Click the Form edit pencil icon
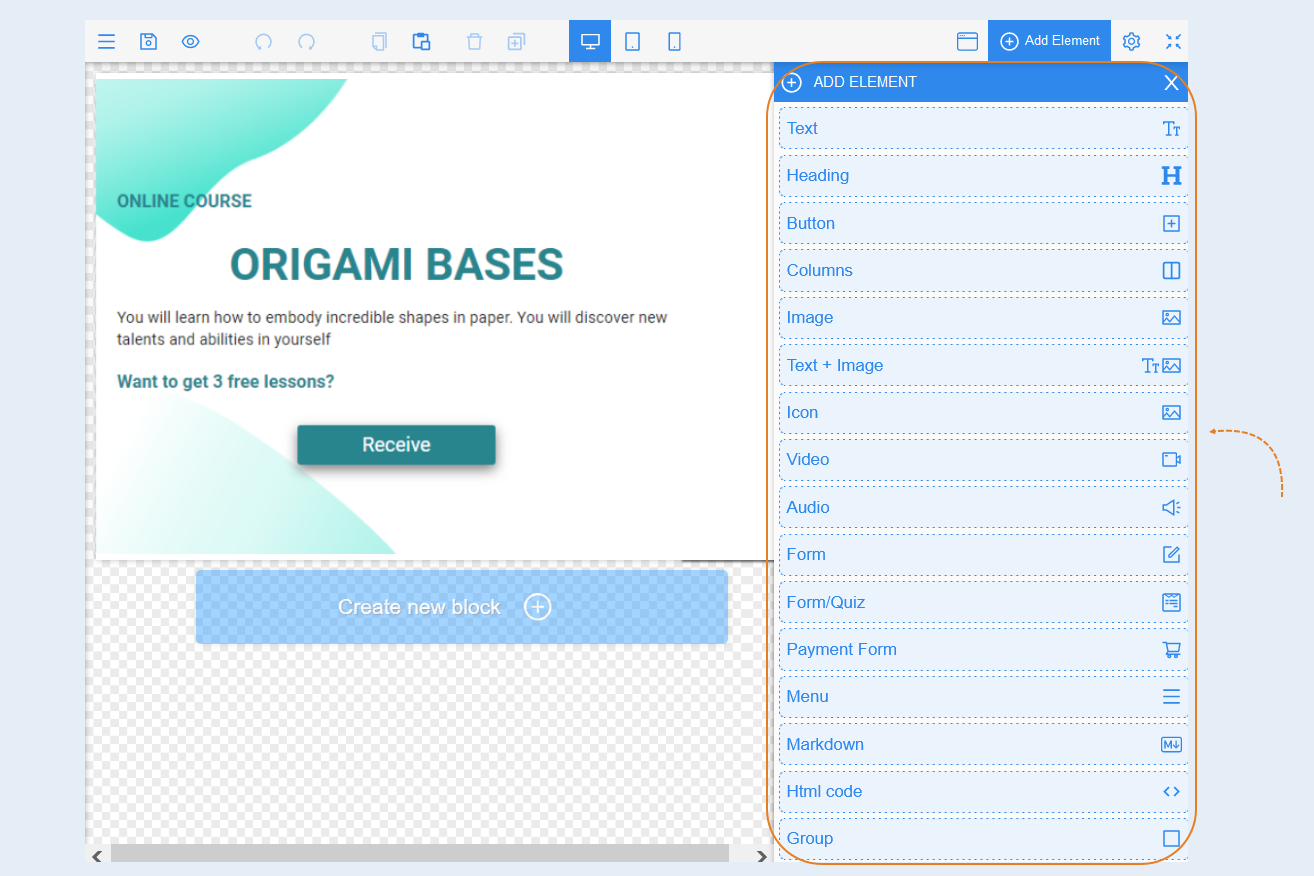Screen dimensions: 1314x876 [1171, 554]
